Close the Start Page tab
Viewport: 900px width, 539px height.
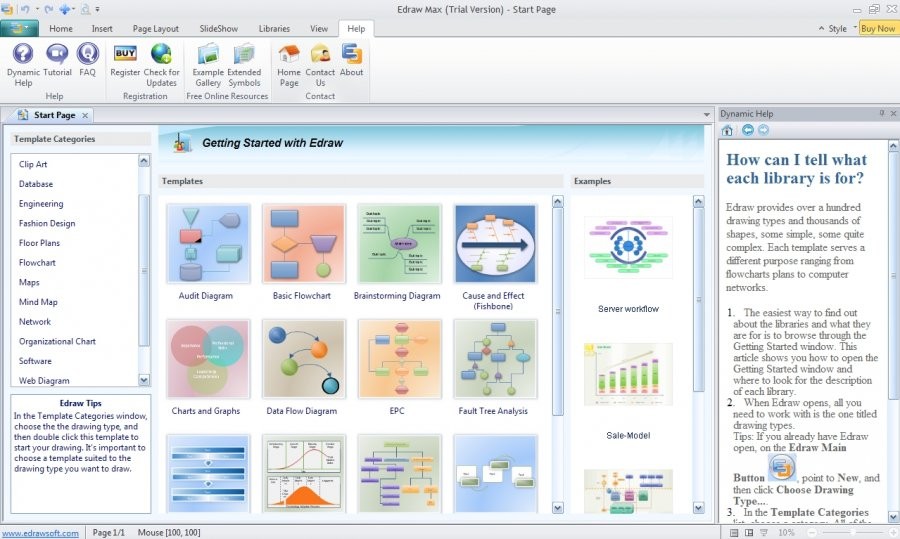[85, 115]
